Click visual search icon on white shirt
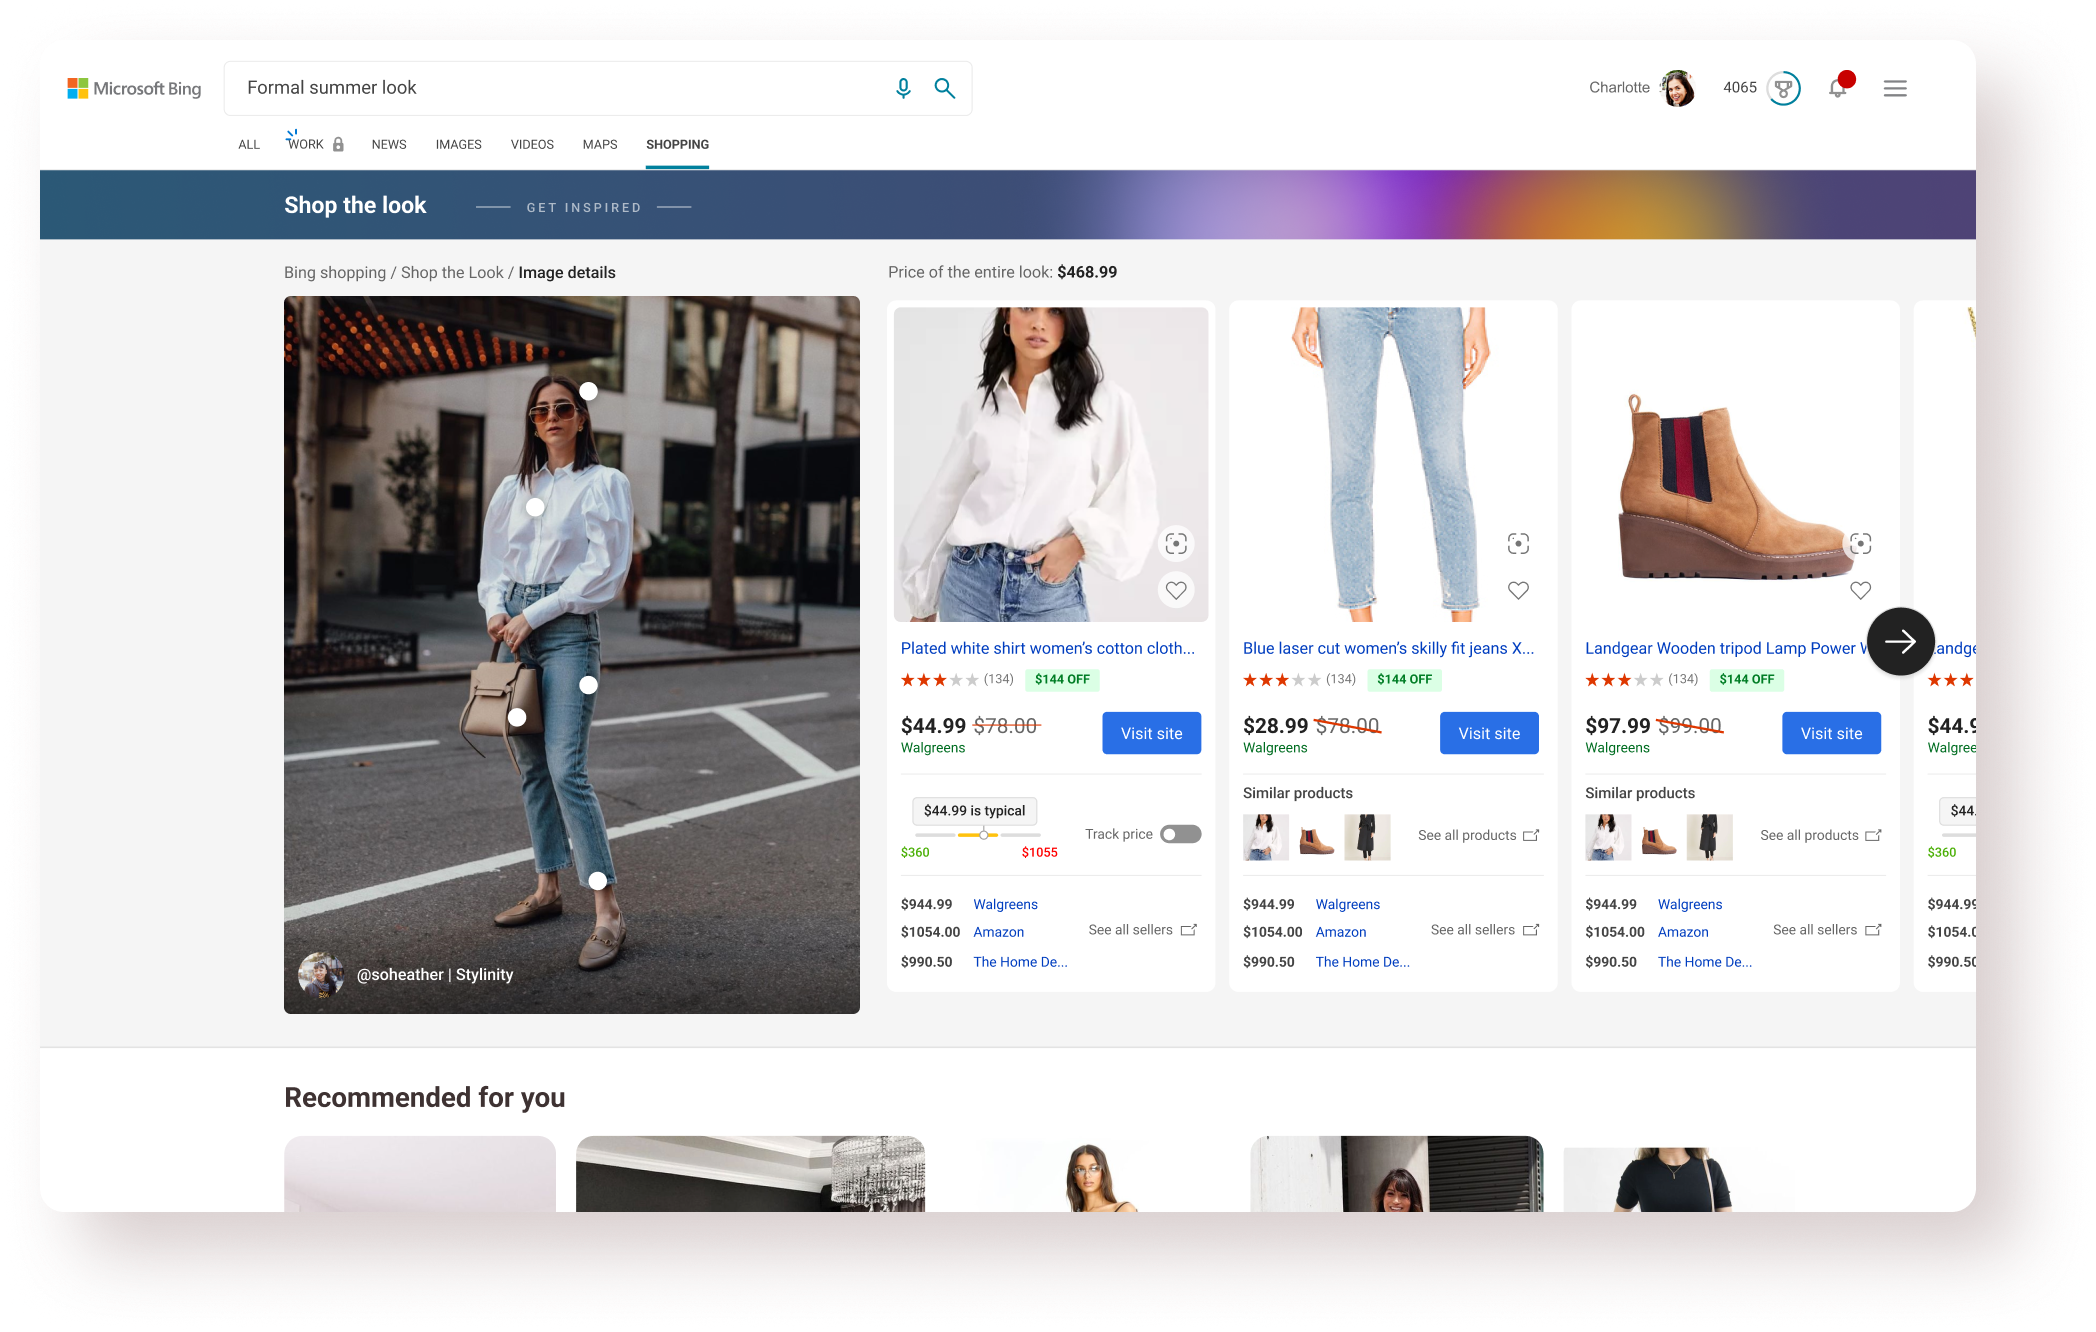 click(1176, 543)
